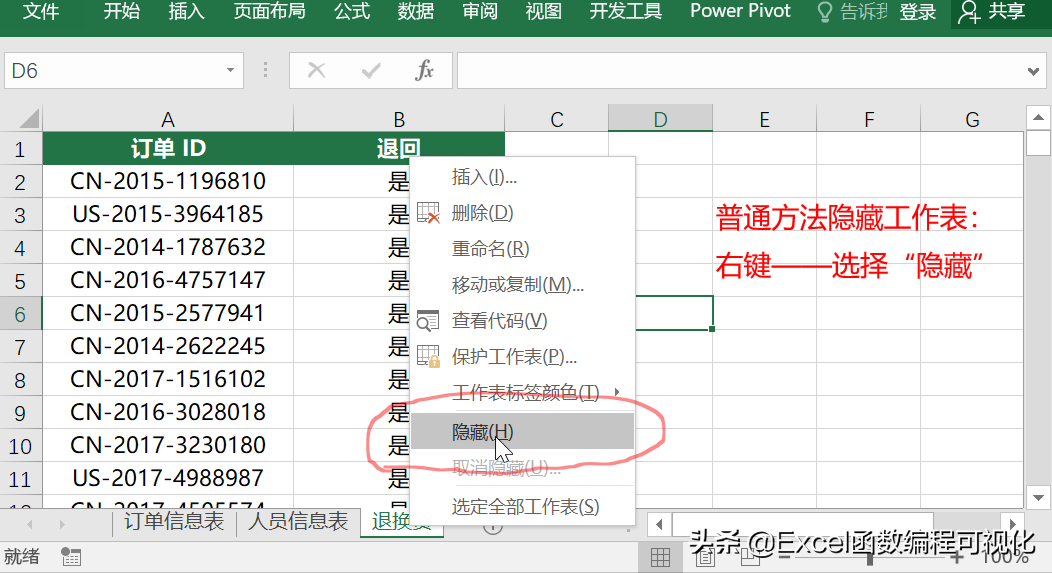Click cell CN-2017-1516102
This screenshot has width=1052, height=573.
tap(168, 379)
